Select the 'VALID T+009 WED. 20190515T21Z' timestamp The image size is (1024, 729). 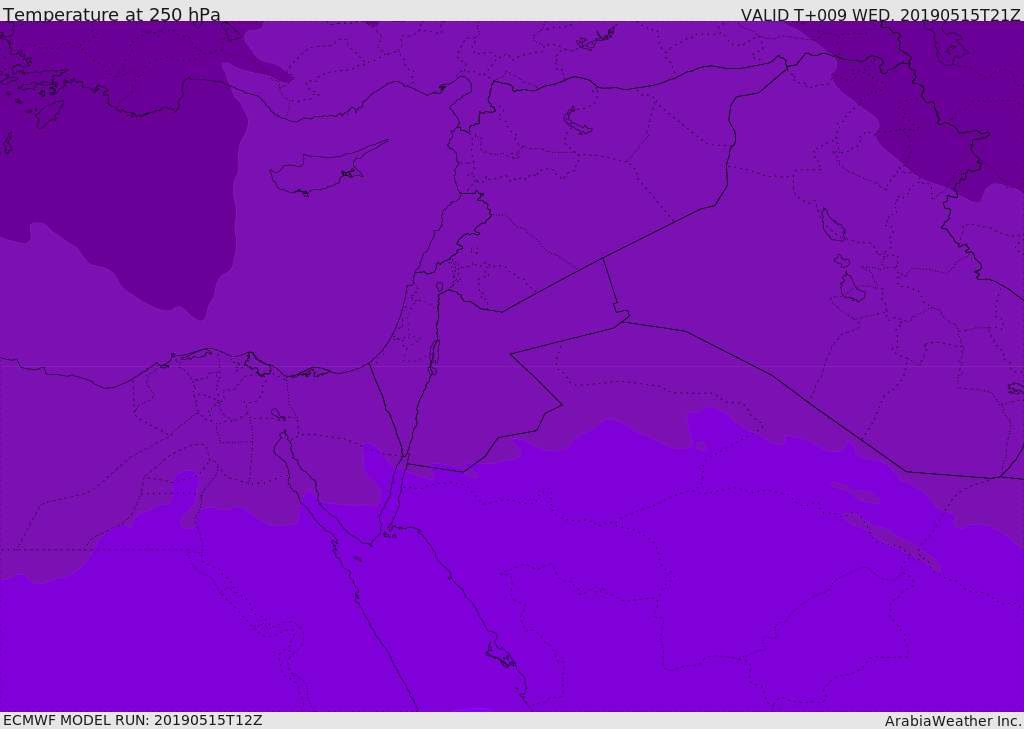[880, 15]
